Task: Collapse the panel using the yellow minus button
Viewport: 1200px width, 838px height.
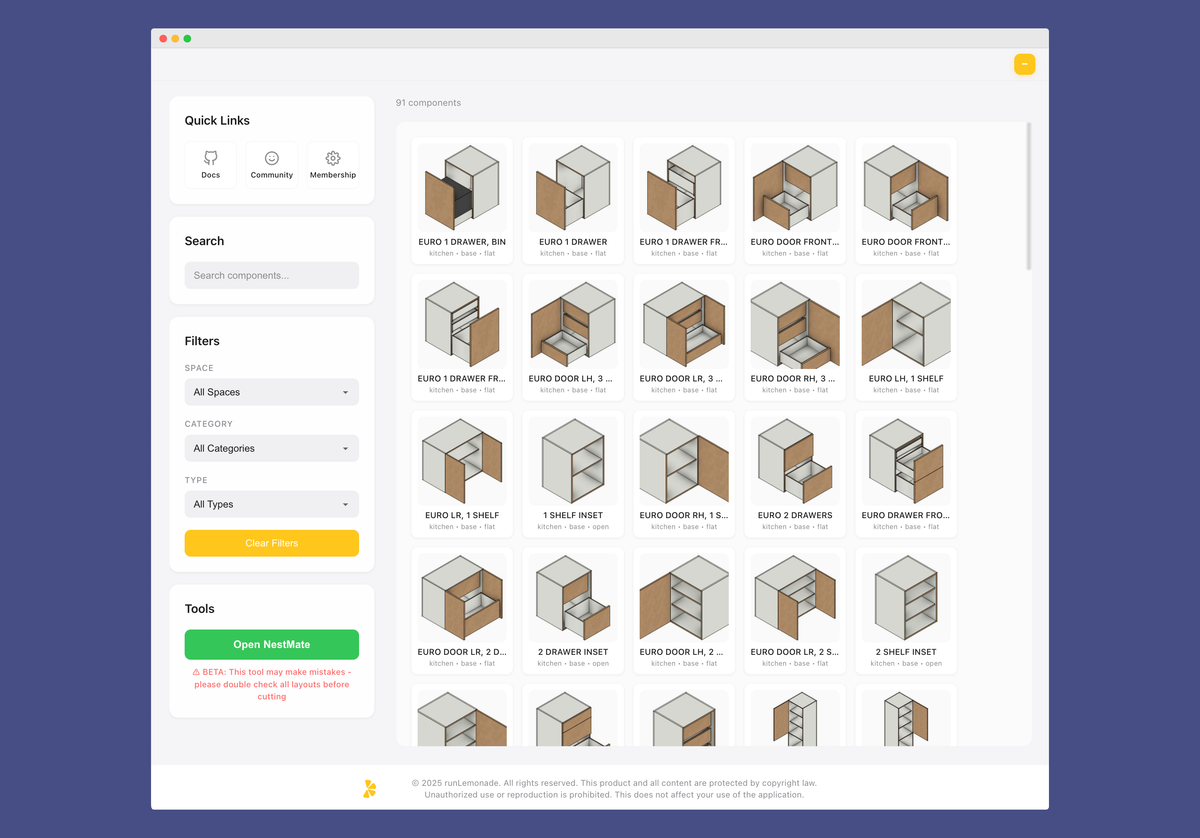Action: coord(1024,63)
